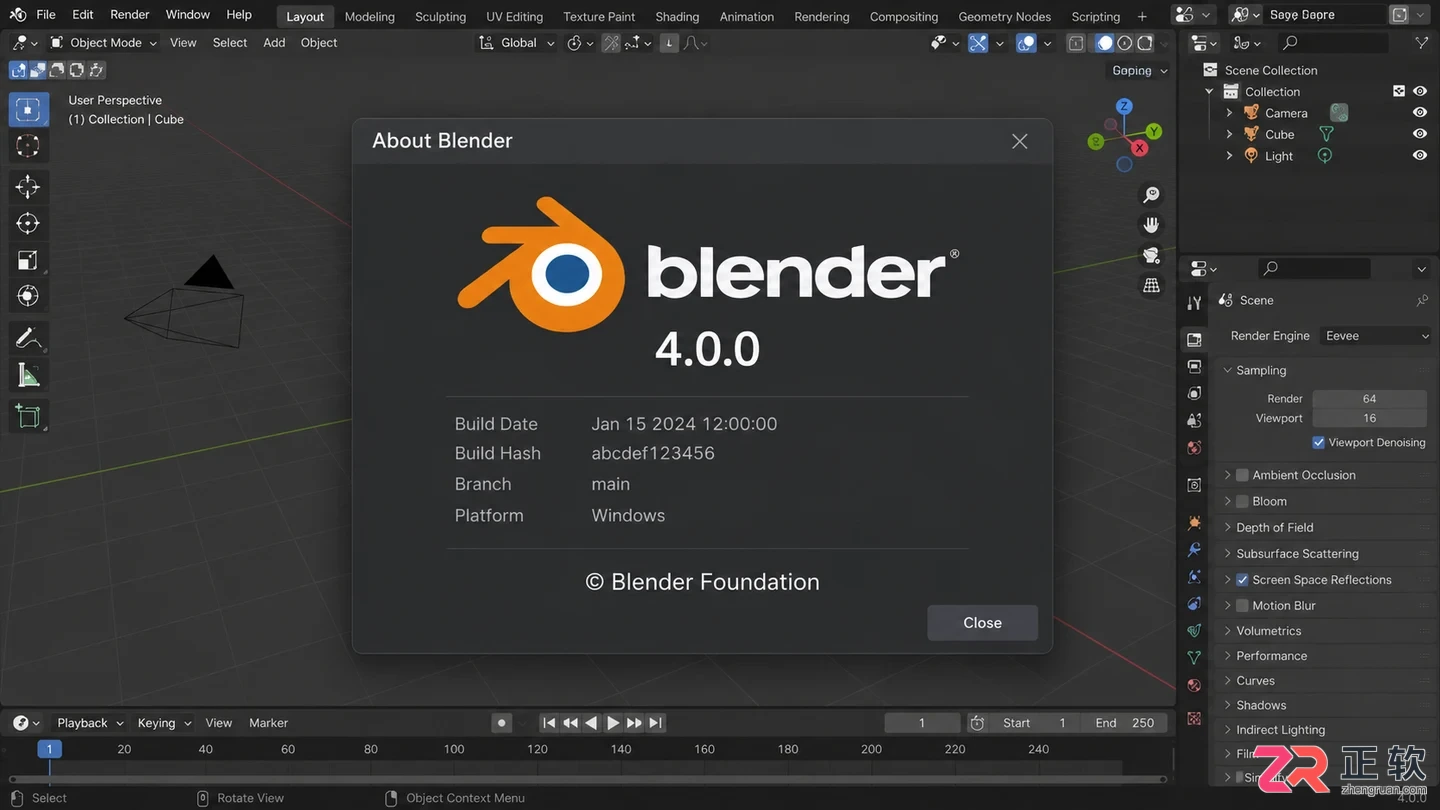Dismiss About Blender with the X button
Image resolution: width=1440 pixels, height=810 pixels.
(x=1020, y=141)
